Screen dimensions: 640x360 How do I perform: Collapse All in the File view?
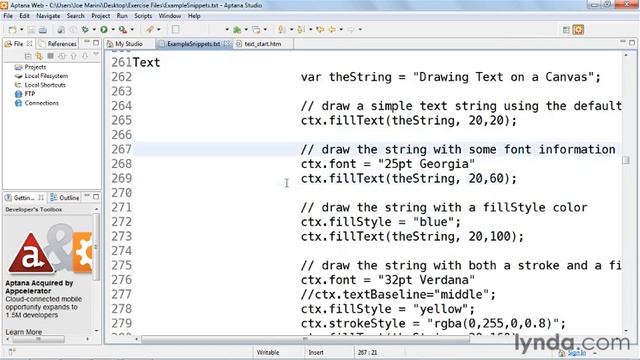click(28, 56)
